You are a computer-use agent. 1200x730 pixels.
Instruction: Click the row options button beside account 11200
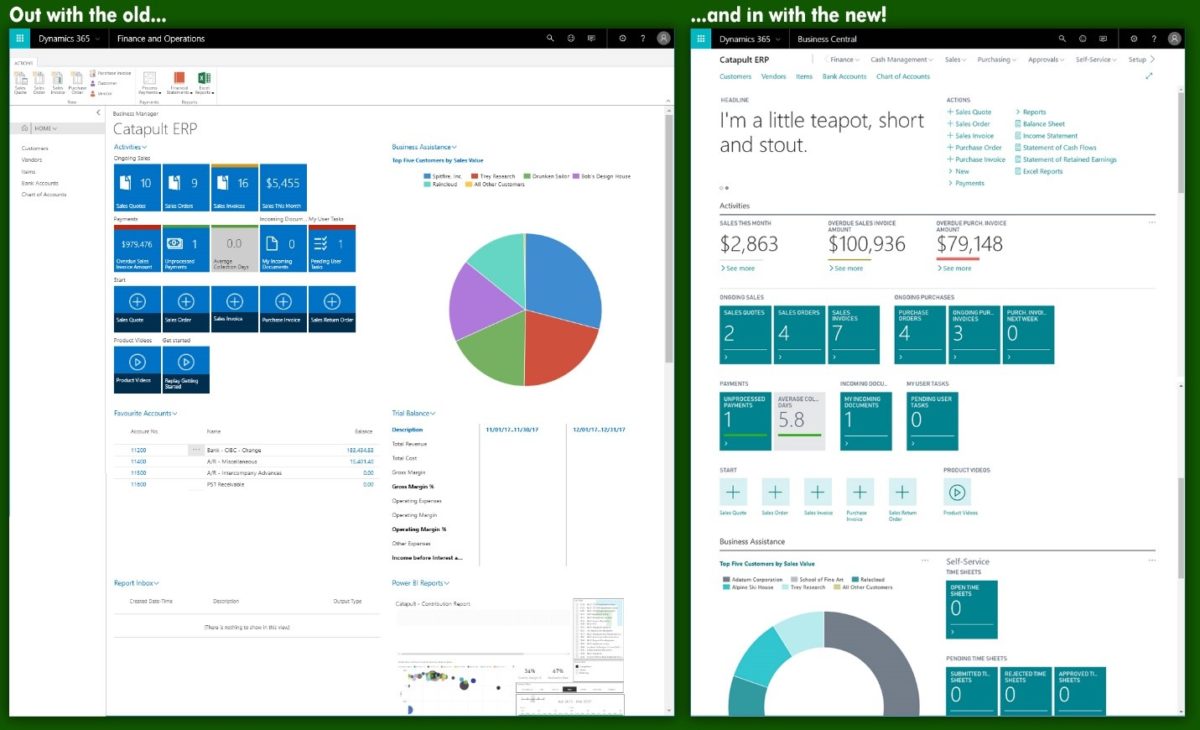pyautogui.click(x=196, y=450)
